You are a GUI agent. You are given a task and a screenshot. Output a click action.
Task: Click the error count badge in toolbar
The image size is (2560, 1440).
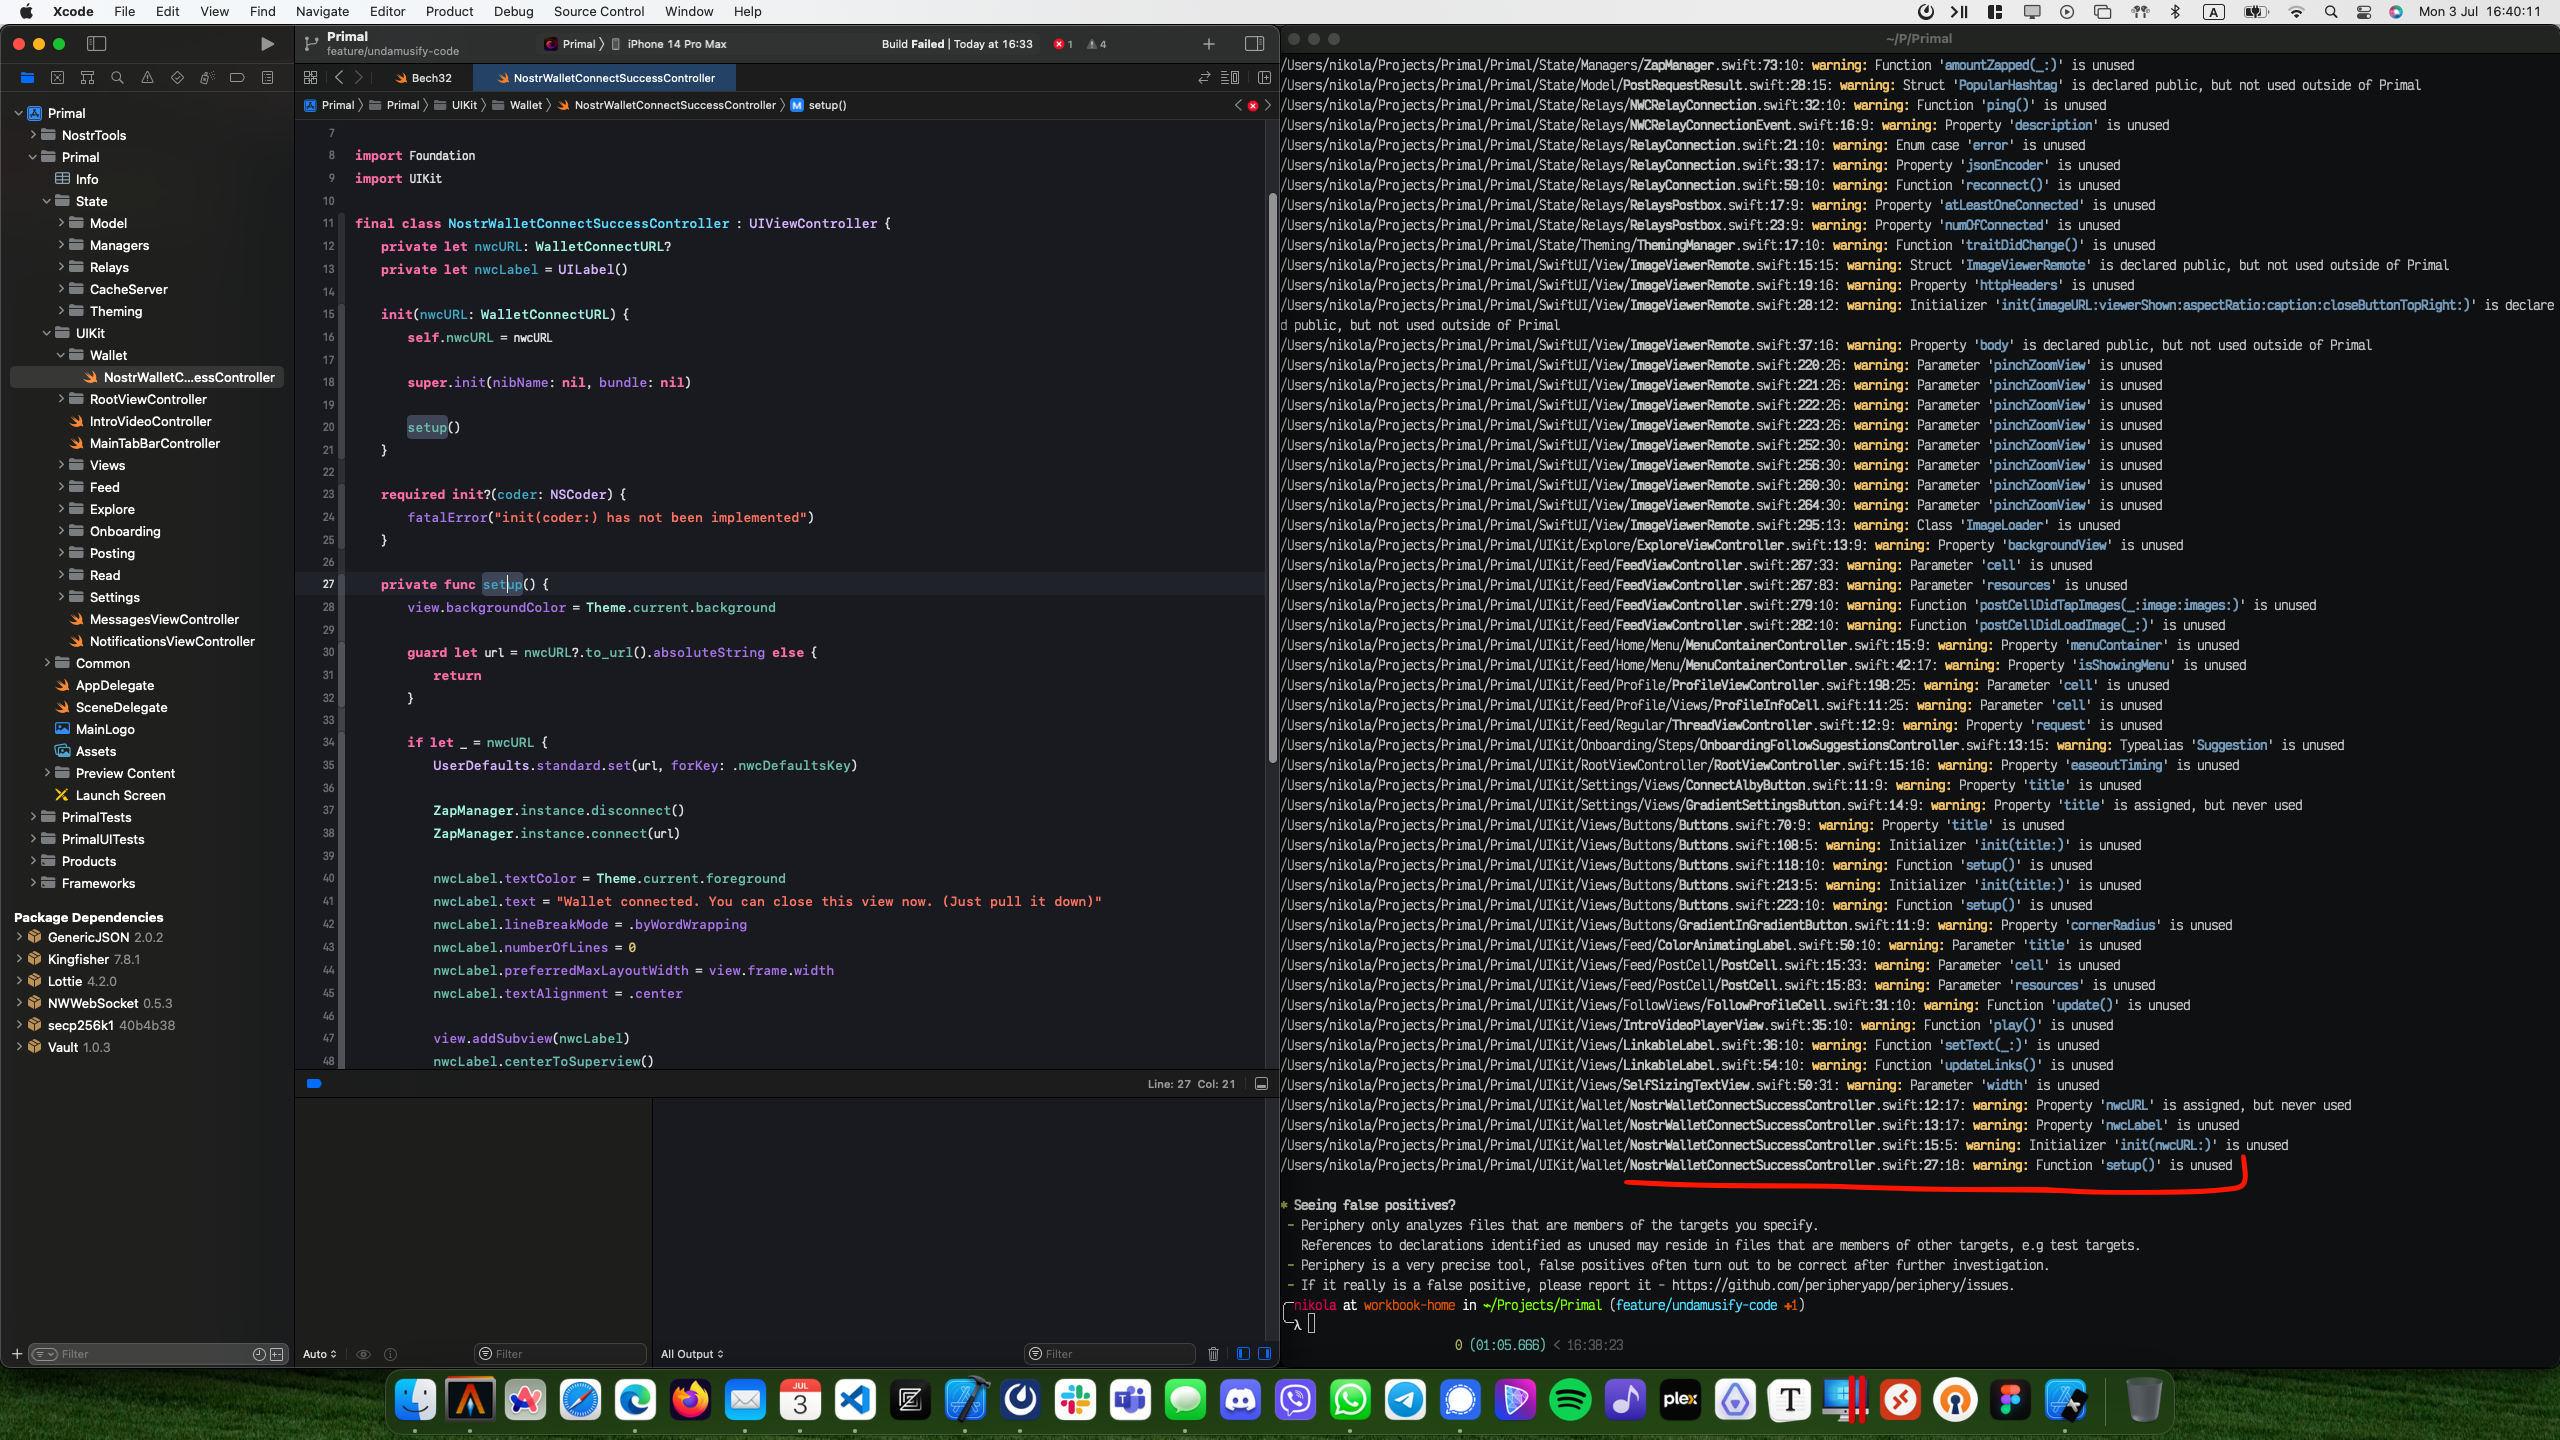click(x=1063, y=43)
